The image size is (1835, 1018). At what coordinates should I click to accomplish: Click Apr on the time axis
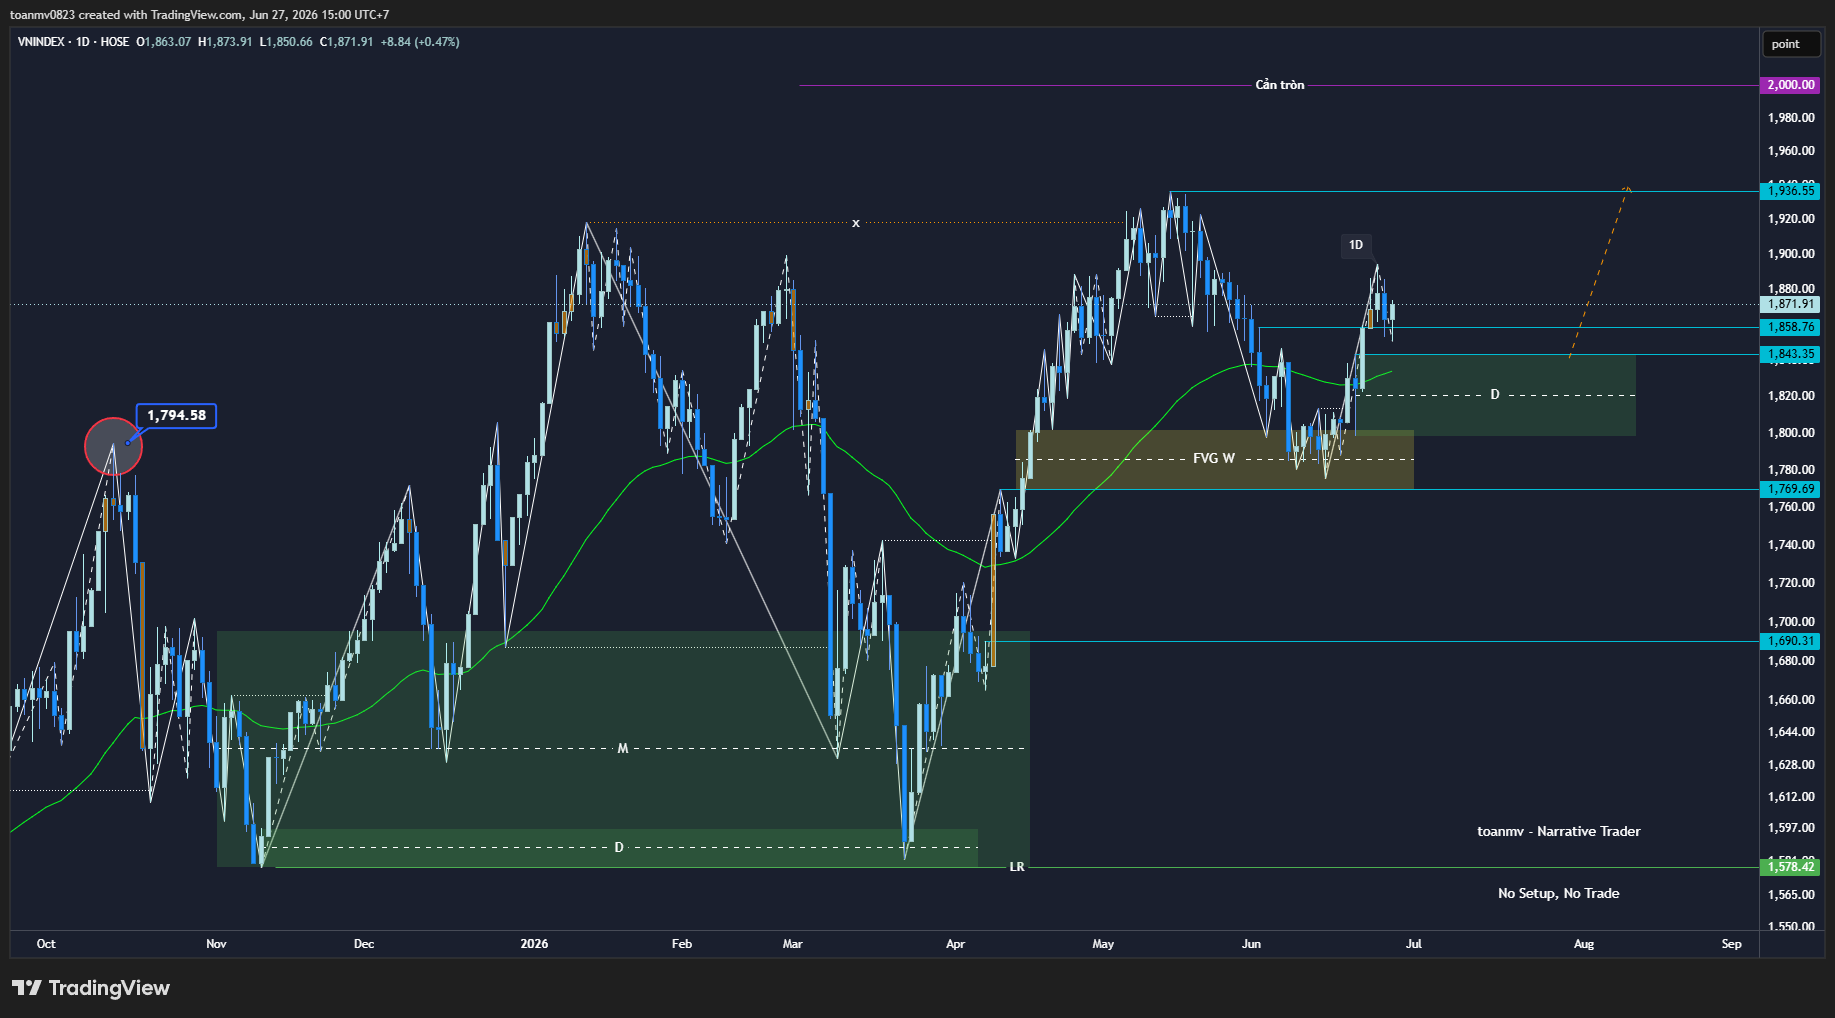(x=956, y=944)
